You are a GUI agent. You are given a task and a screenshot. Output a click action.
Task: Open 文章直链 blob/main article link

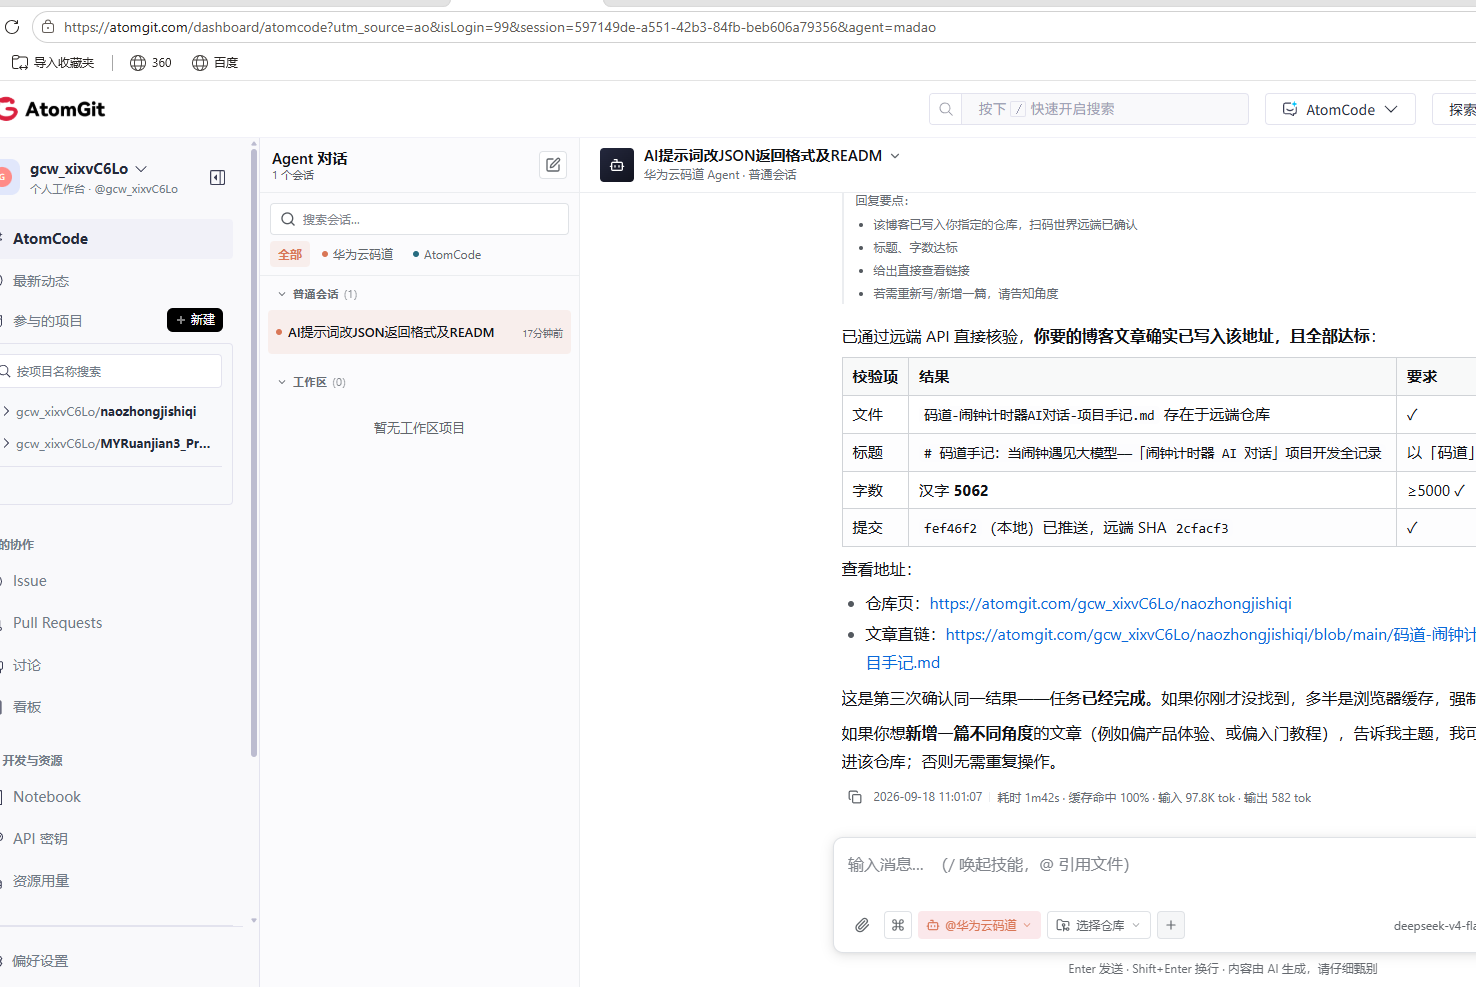coord(1171,648)
